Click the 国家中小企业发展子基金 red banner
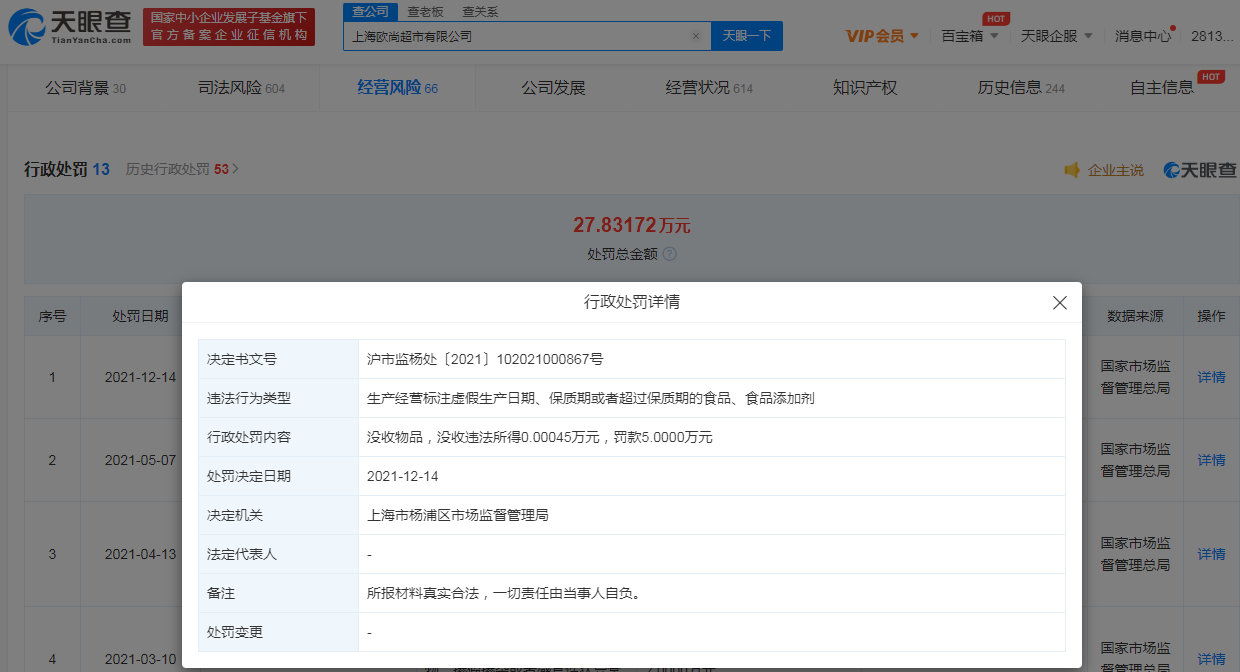Screen dimensions: 1240x672 228,27
